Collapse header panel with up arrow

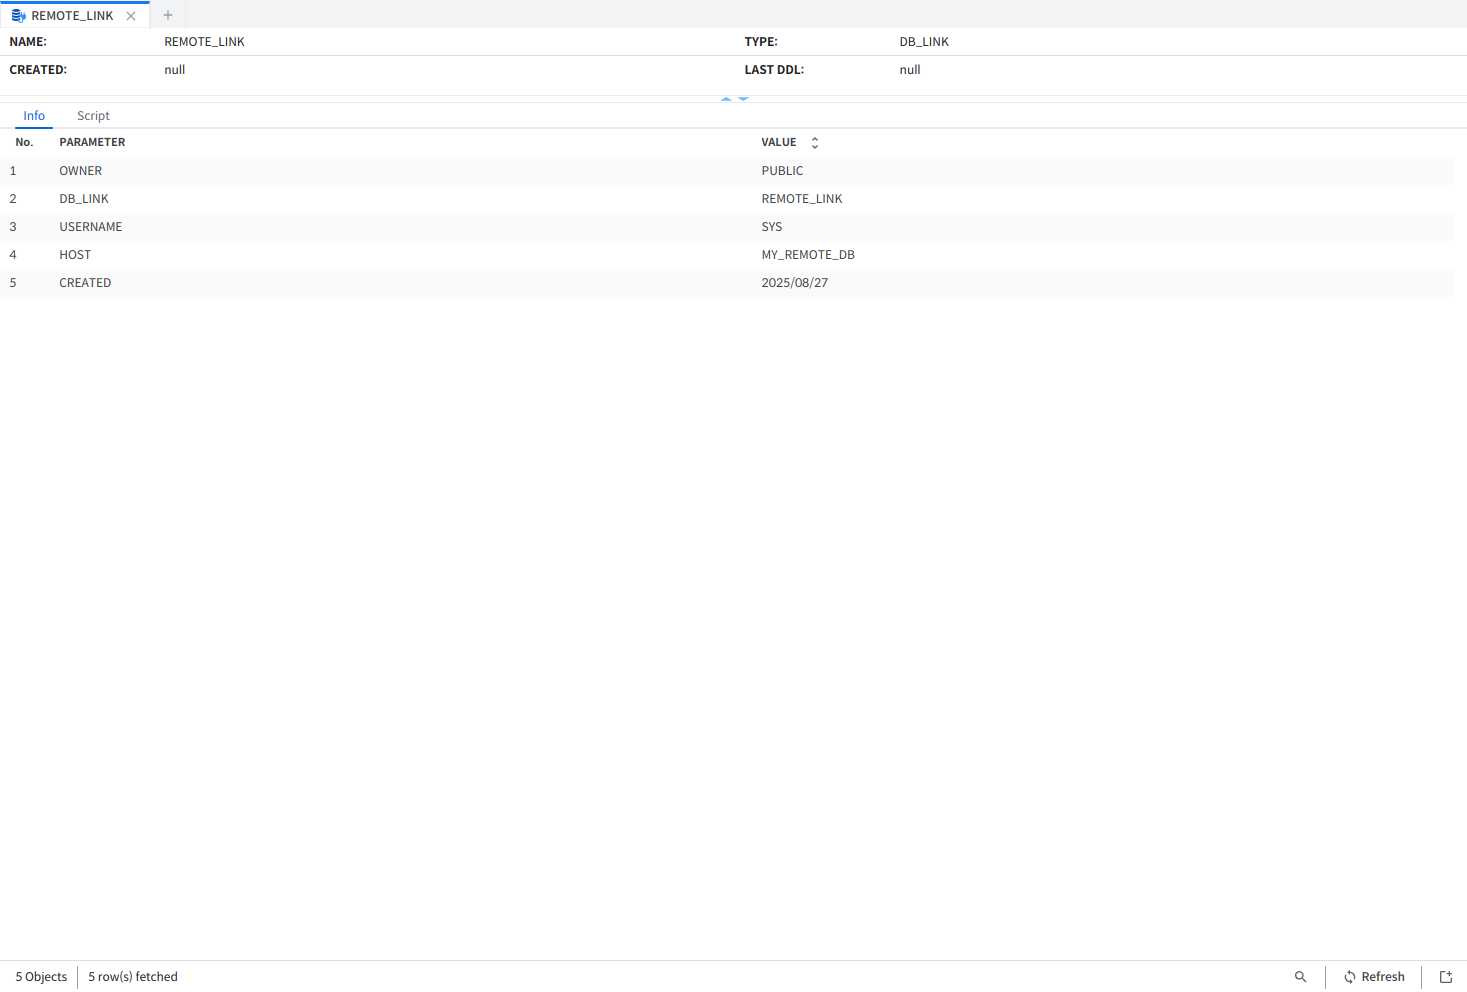pyautogui.click(x=726, y=99)
